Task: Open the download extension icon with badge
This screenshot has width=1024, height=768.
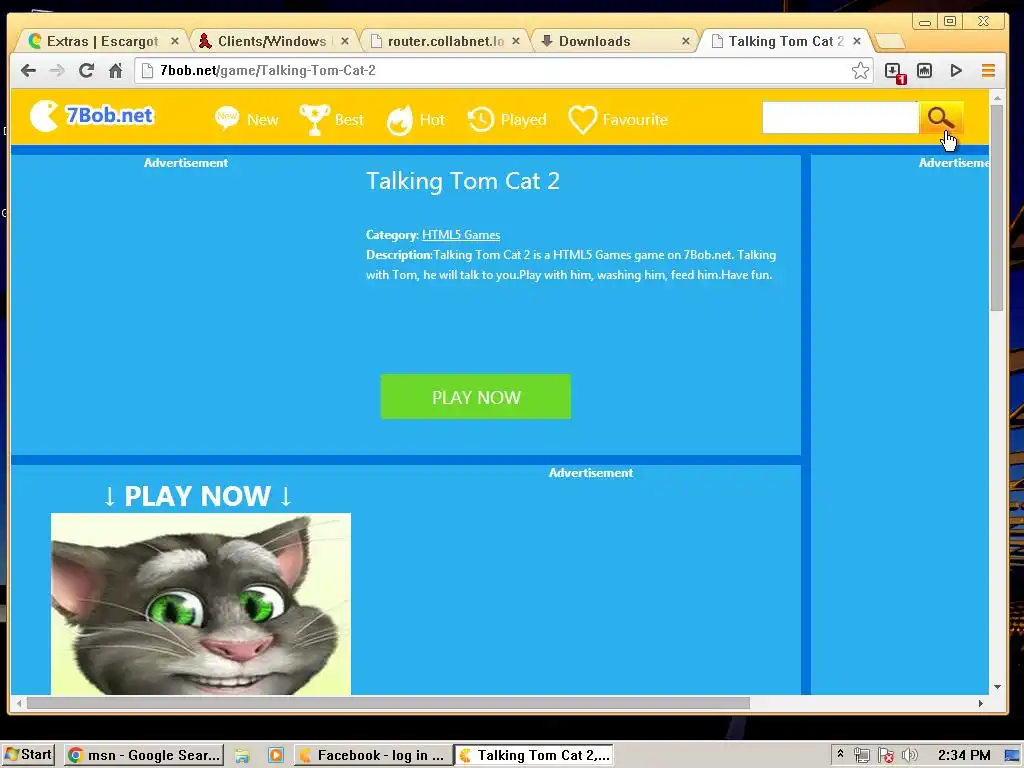Action: click(x=894, y=72)
